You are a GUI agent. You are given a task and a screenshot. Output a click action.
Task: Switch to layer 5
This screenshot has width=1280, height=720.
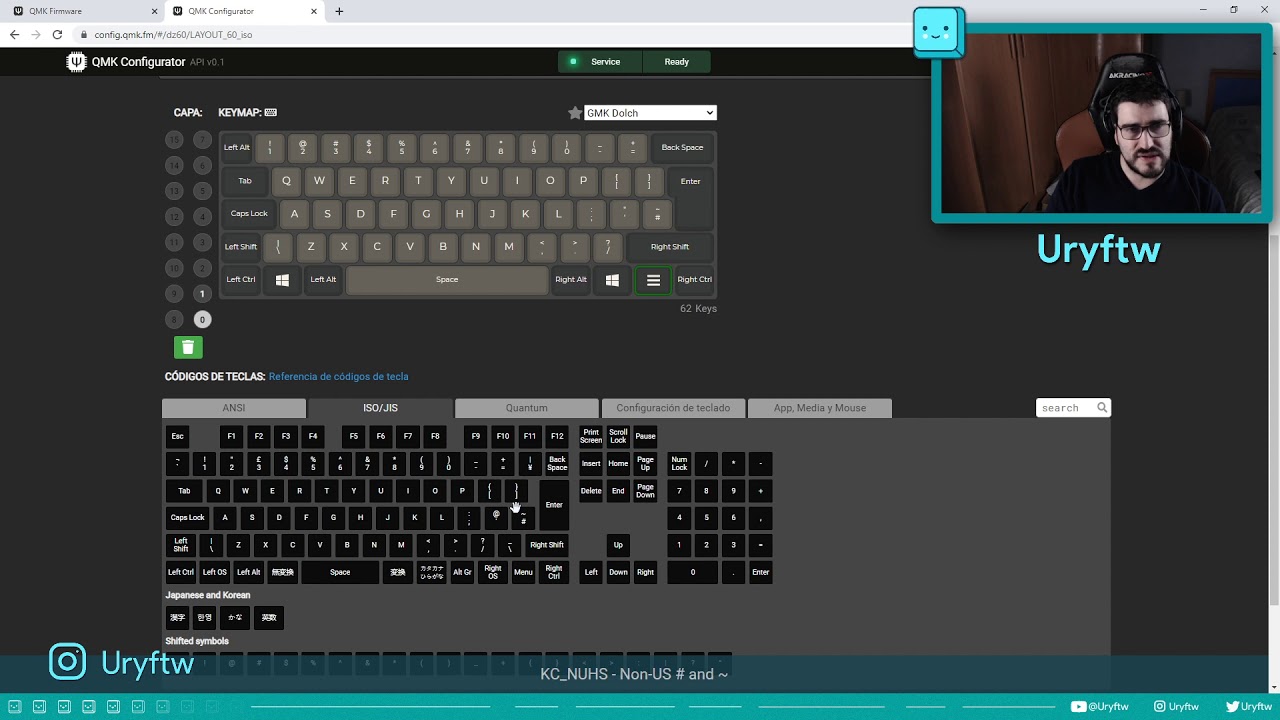click(x=202, y=191)
